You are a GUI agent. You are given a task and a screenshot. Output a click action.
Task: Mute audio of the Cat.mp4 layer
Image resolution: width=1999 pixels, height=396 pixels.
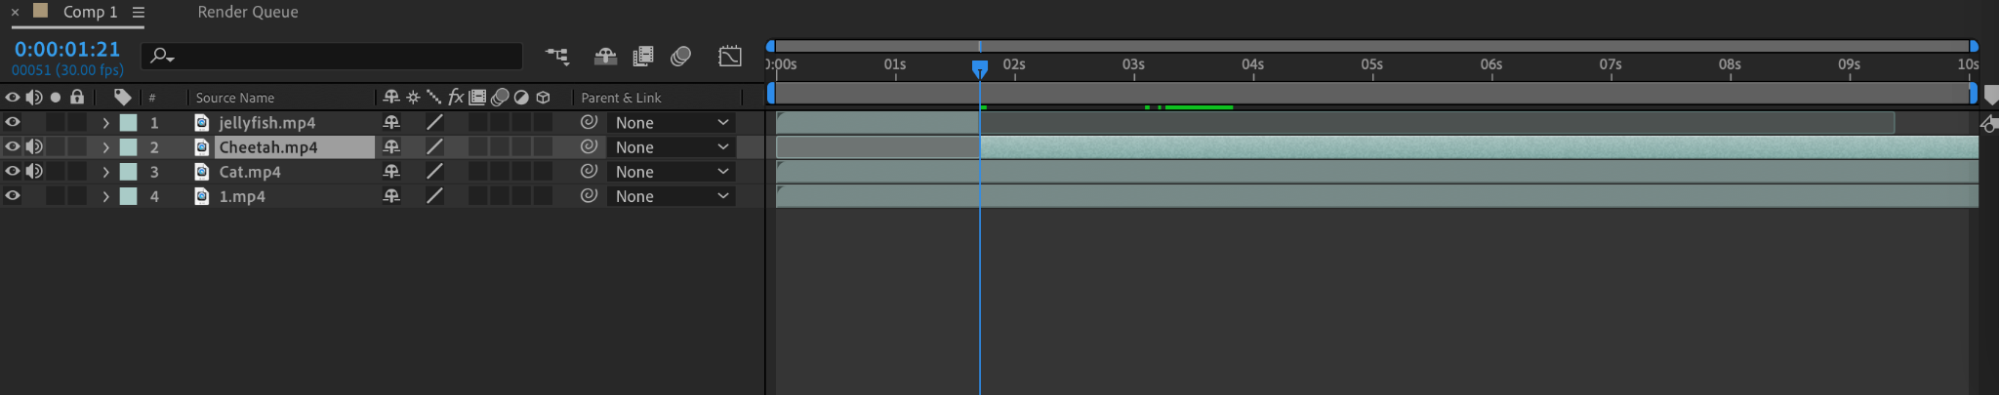(x=34, y=171)
